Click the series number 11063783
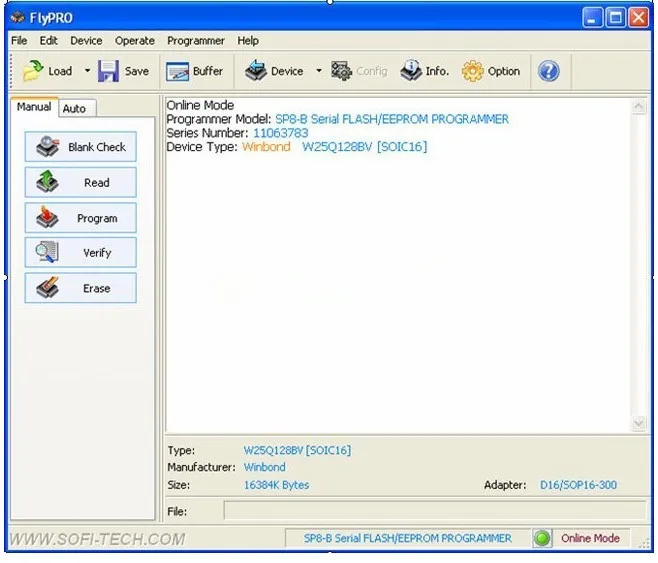This screenshot has height=563, width=658. (x=281, y=133)
